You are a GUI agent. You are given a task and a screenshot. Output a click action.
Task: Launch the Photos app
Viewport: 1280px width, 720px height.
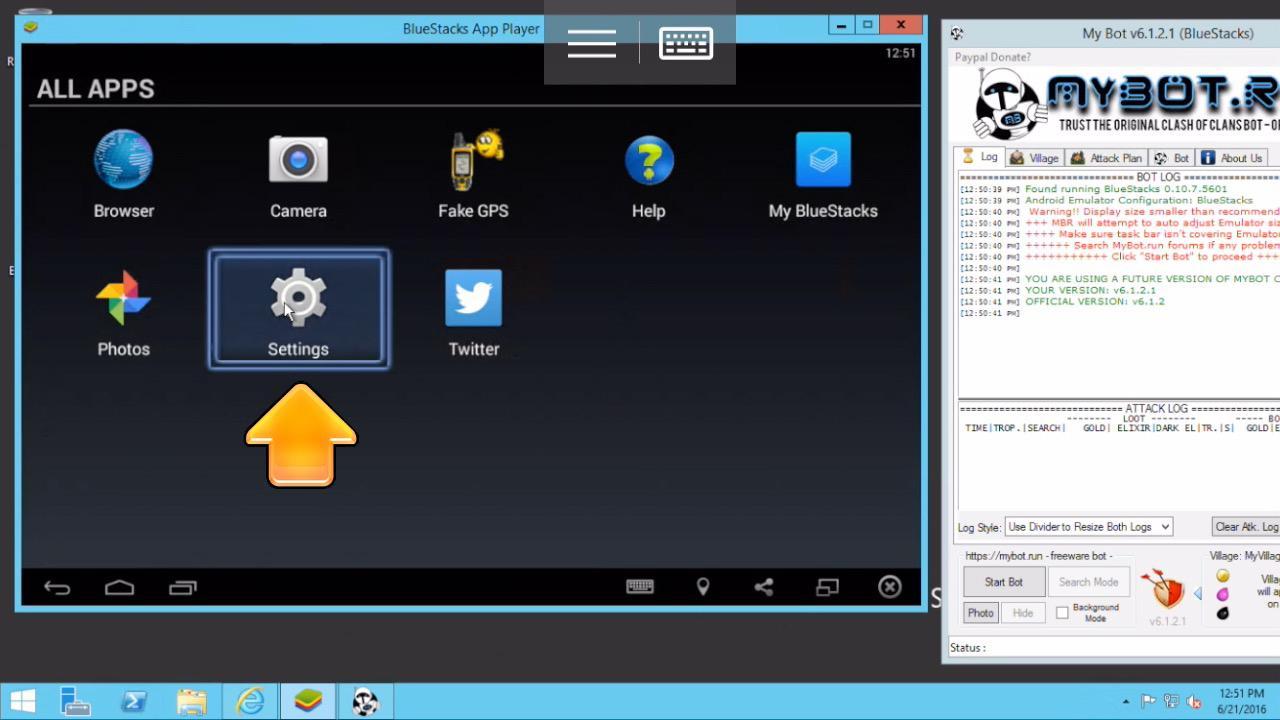(123, 313)
